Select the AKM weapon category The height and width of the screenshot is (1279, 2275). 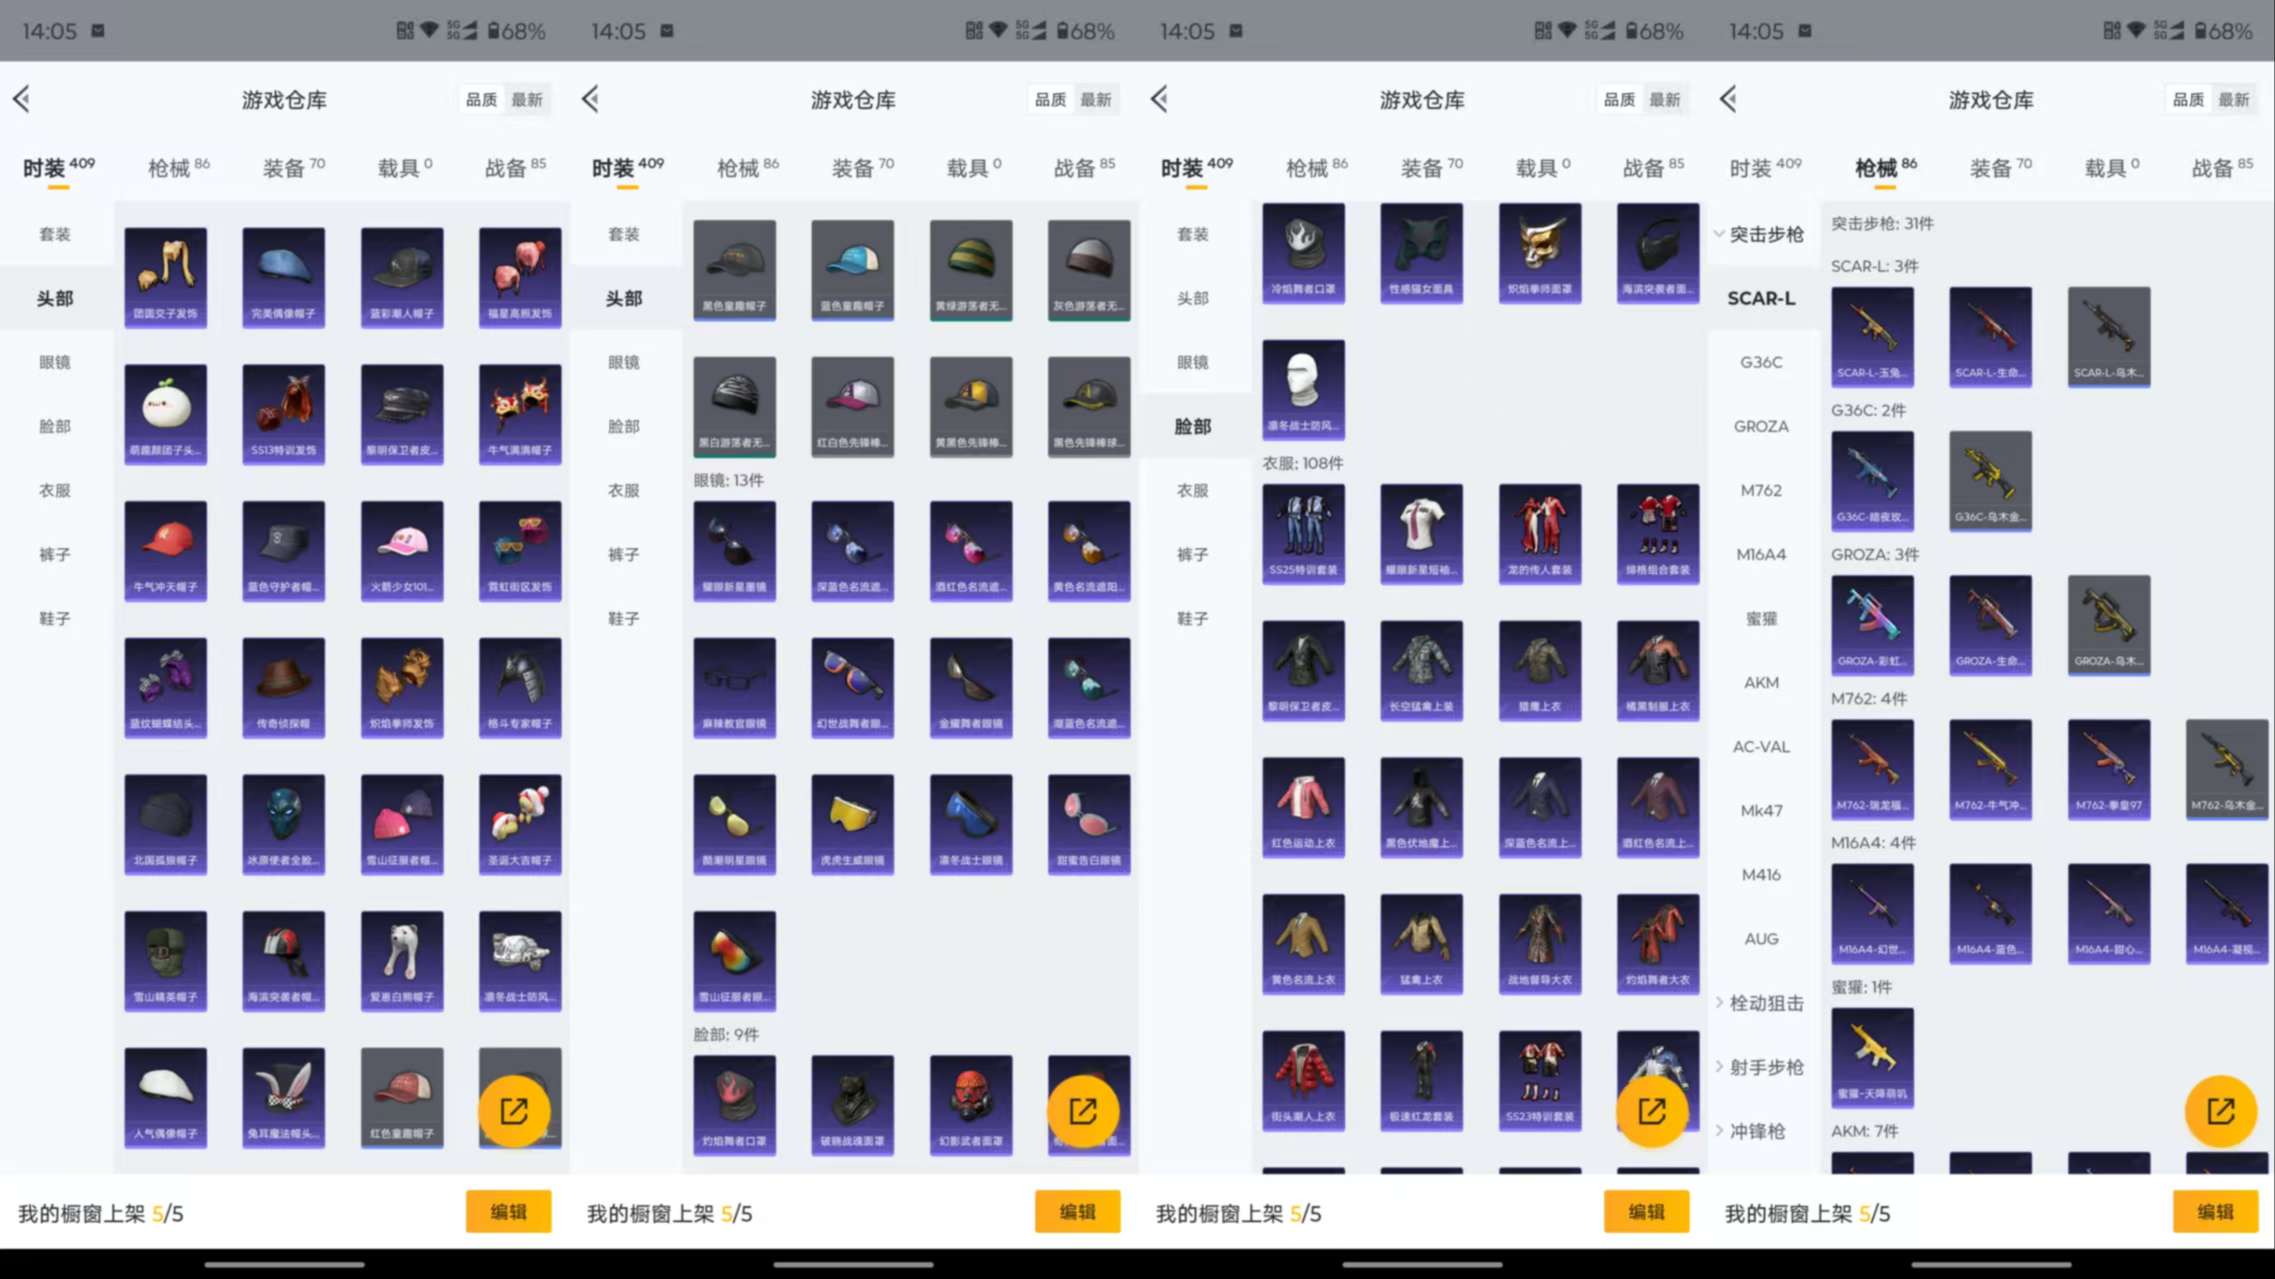click(1761, 682)
